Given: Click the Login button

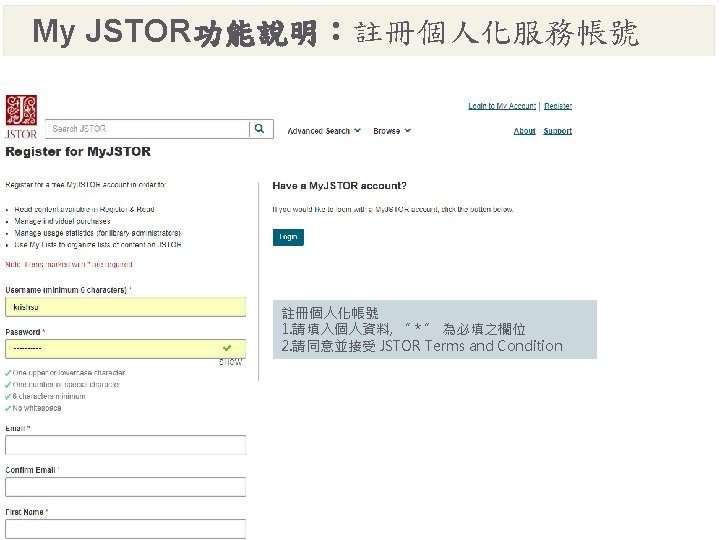Looking at the screenshot, I should tap(288, 237).
